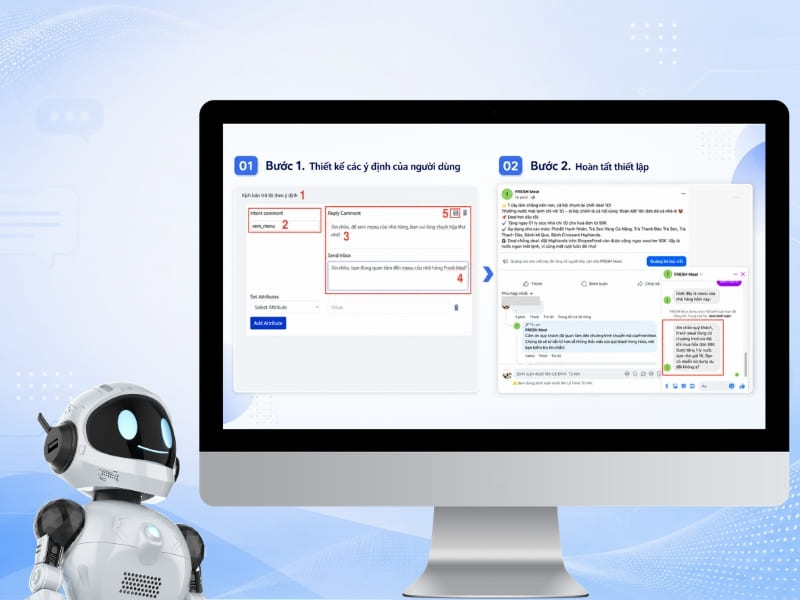Click the emoji icon in Messenger input
Screen dimensions: 800x600
731,386
